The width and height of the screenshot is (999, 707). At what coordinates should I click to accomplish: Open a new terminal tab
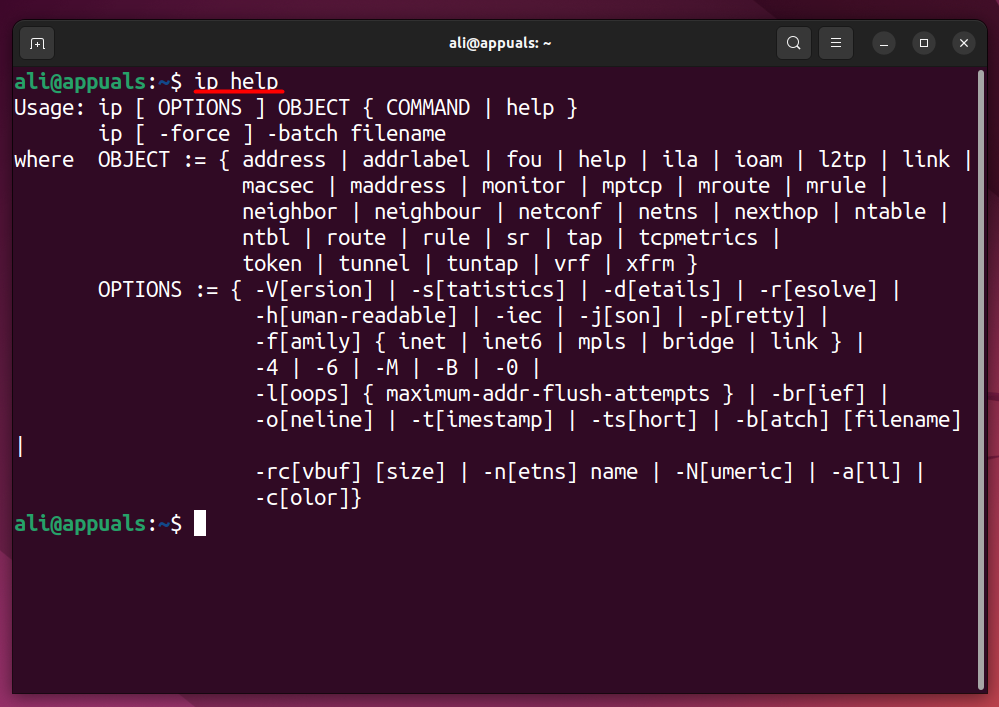[x=37, y=43]
